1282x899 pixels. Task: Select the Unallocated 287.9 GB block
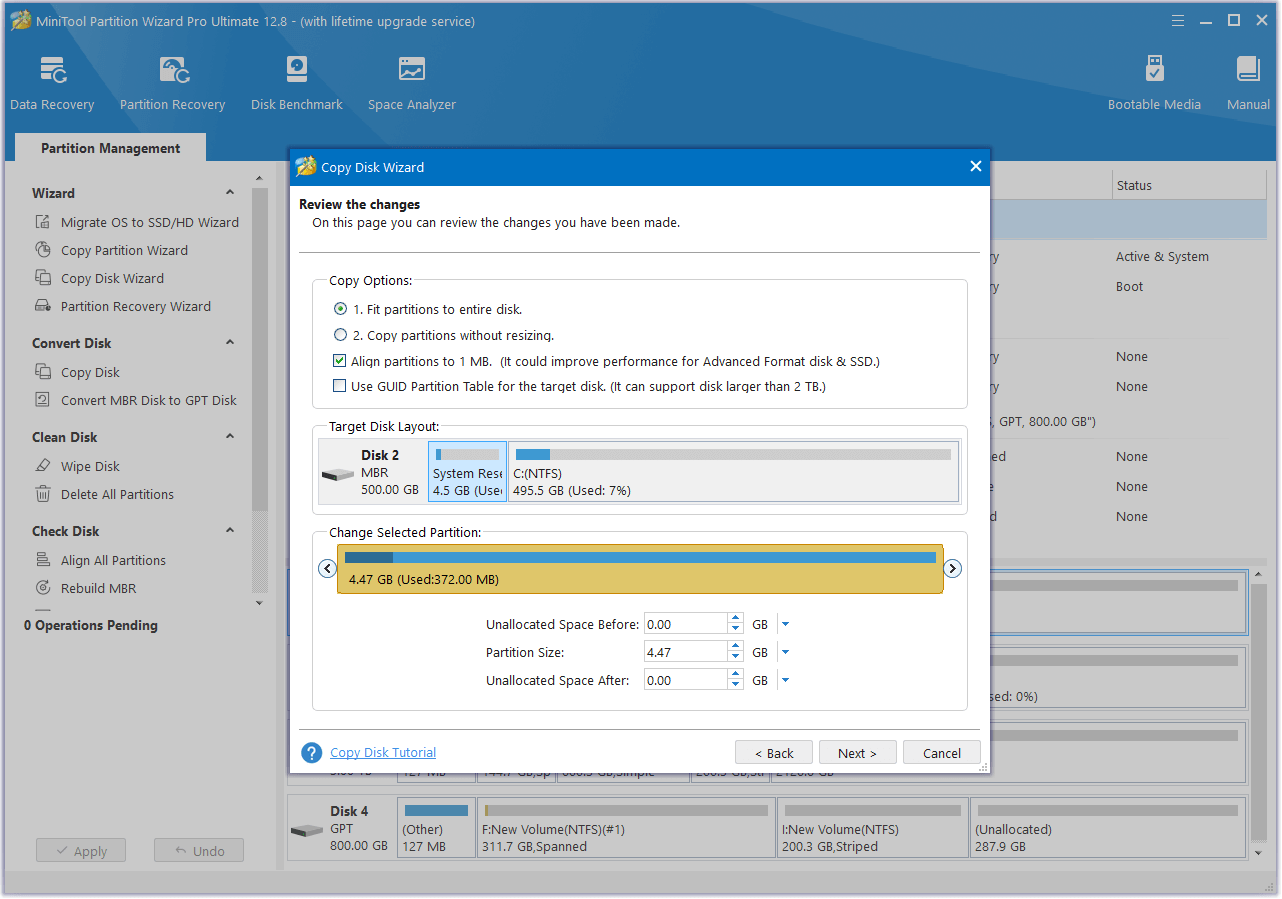point(1108,827)
